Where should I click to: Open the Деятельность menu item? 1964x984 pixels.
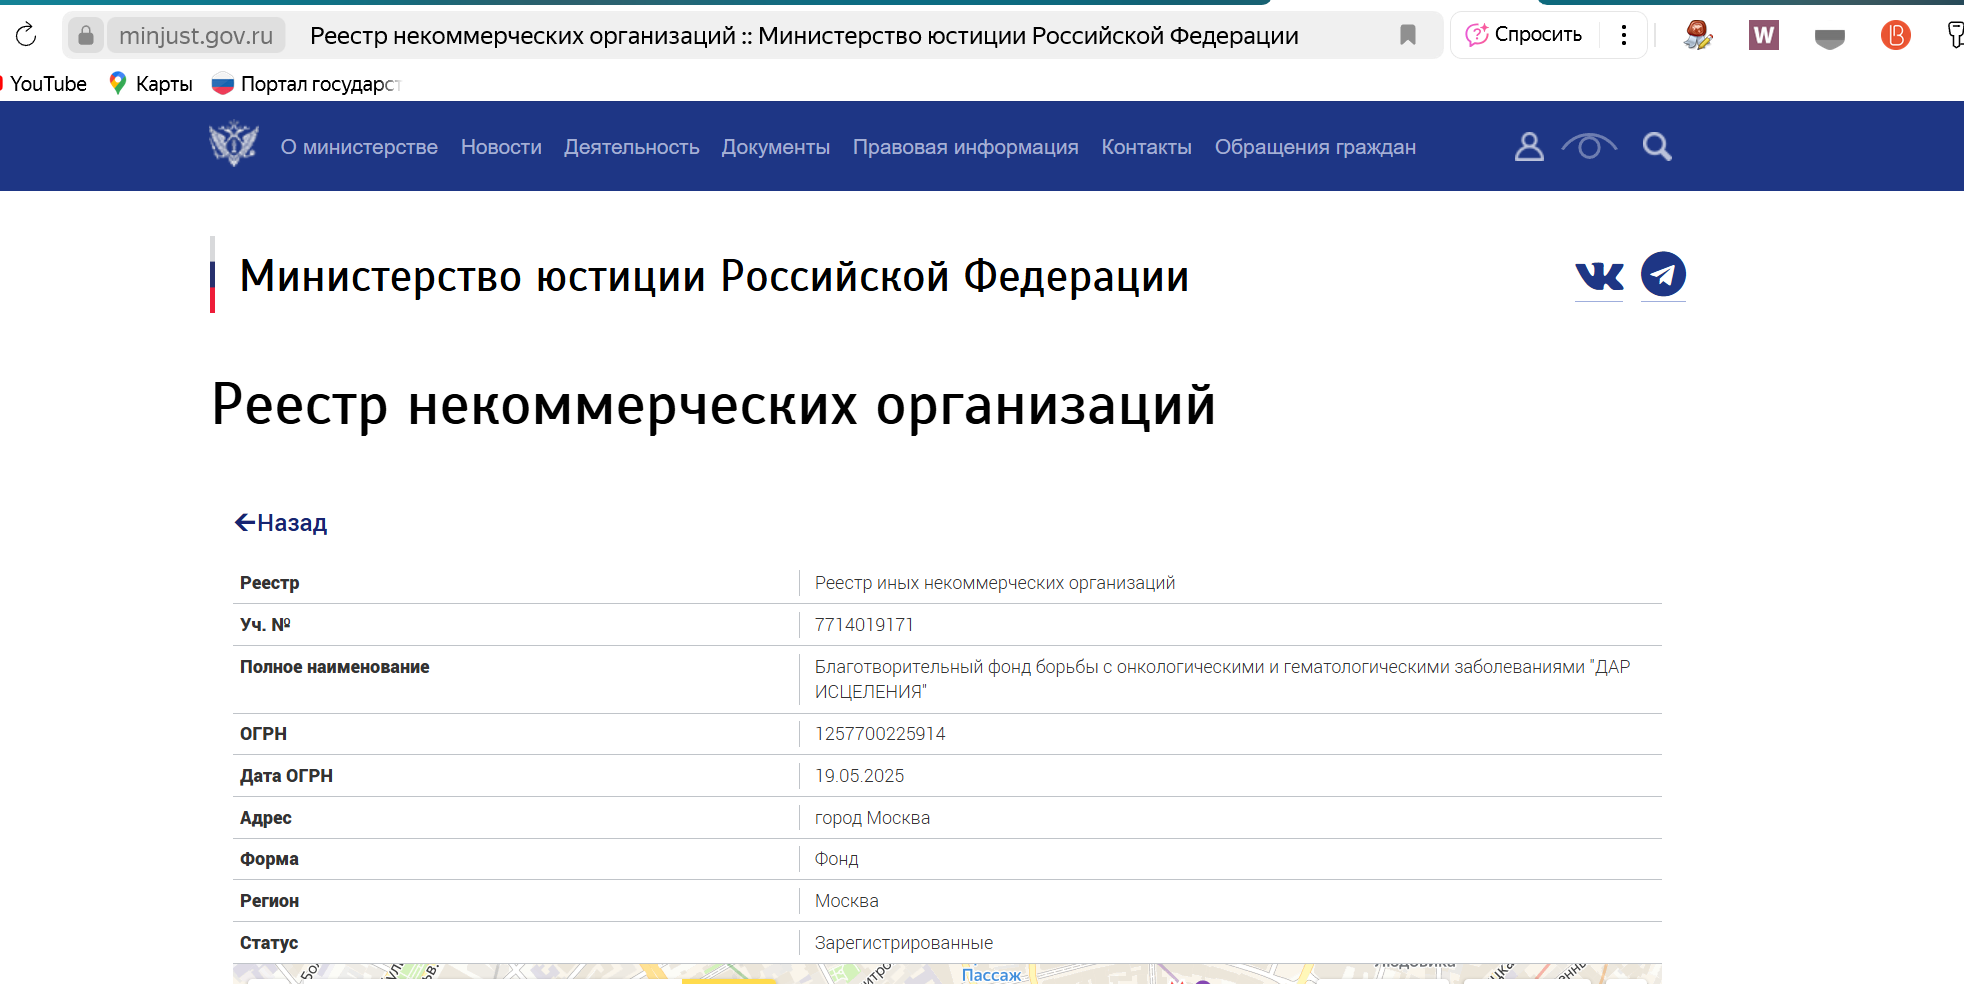pyautogui.click(x=632, y=147)
